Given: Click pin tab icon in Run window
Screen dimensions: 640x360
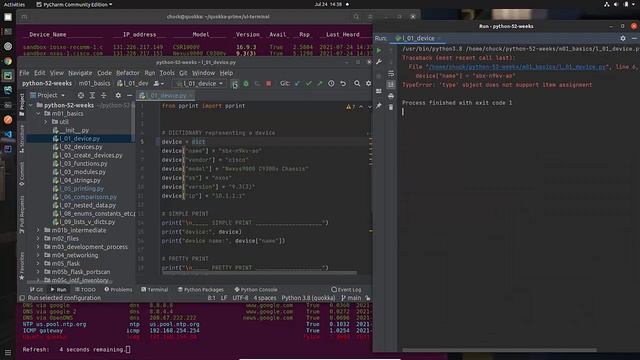Looking at the screenshot, I should click(379, 106).
